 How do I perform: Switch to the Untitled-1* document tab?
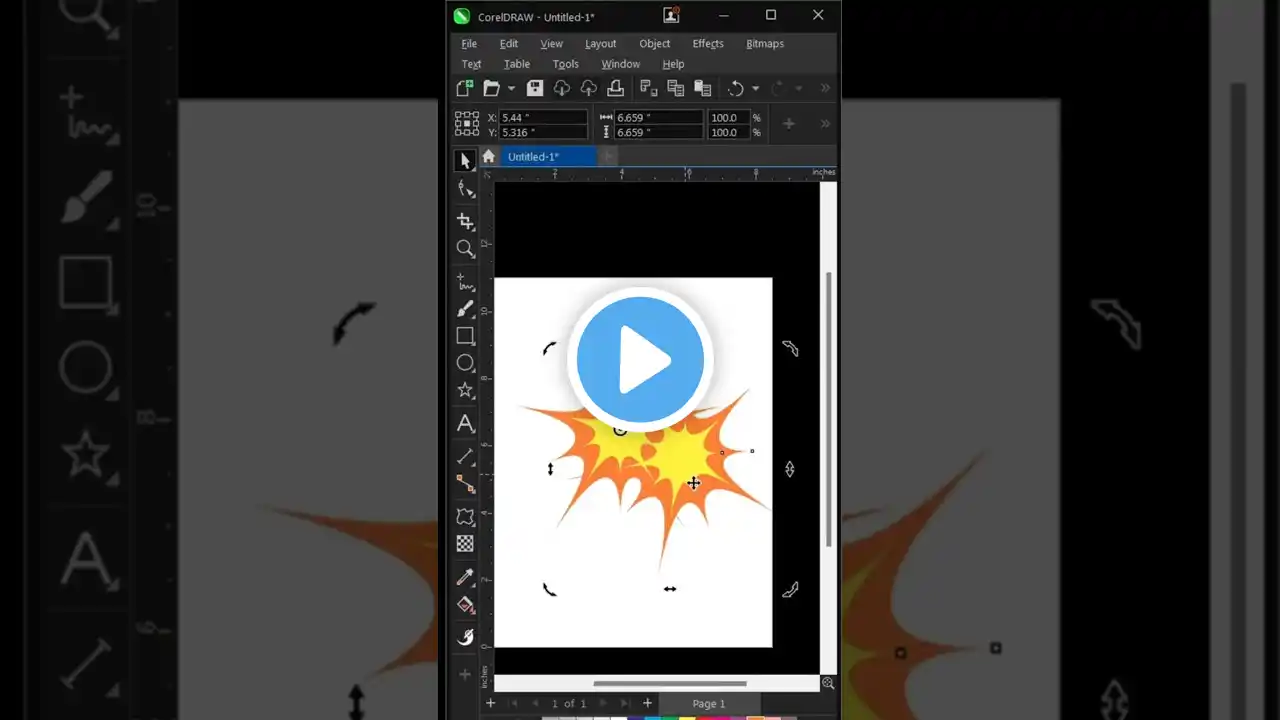point(548,156)
